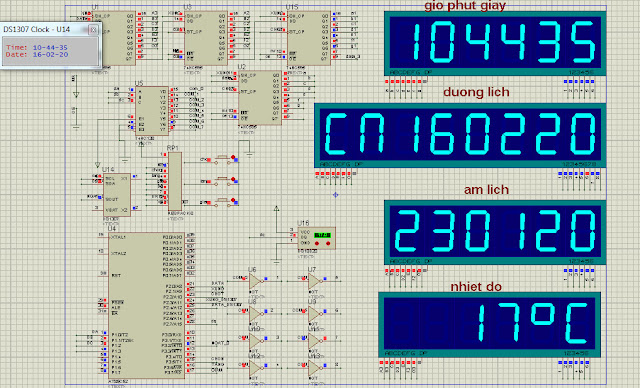Select the Date: 16-02-20 readout

(37, 54)
